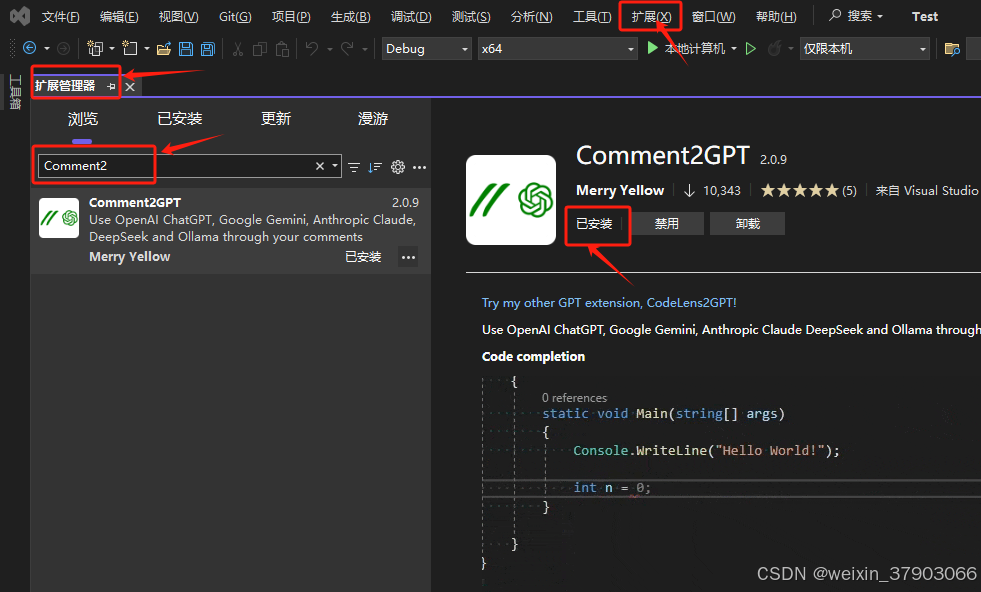Viewport: 981px width, 592px height.
Task: Open the 扩展(X) menu
Action: (x=651, y=17)
